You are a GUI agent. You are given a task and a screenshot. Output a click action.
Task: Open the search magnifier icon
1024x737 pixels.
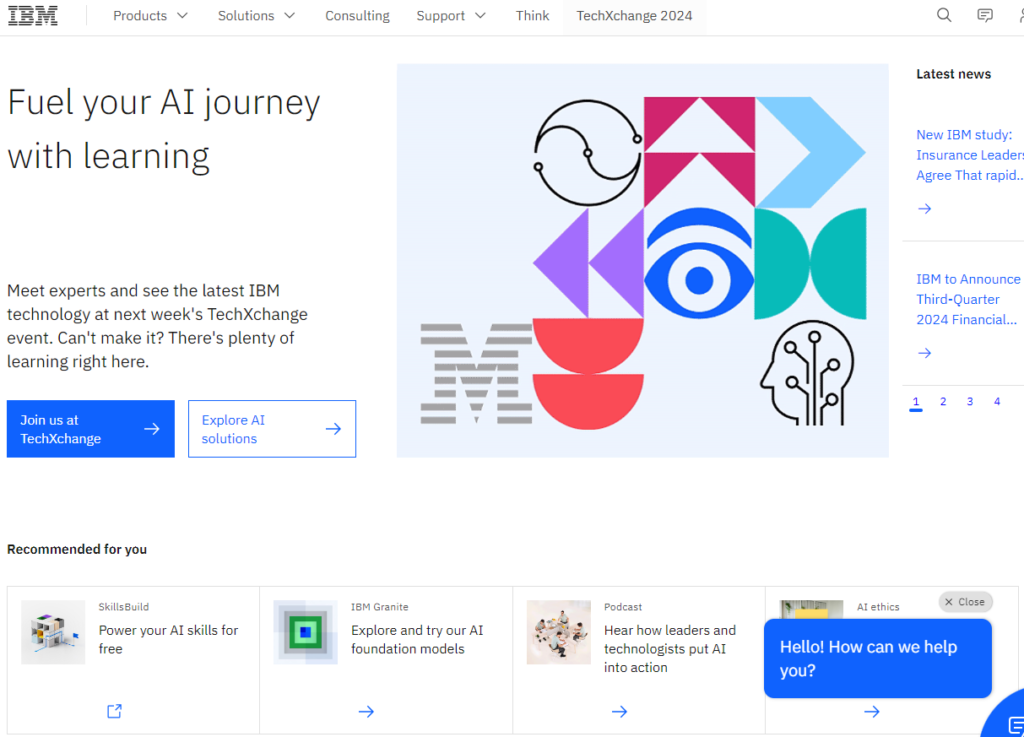[x=944, y=15]
